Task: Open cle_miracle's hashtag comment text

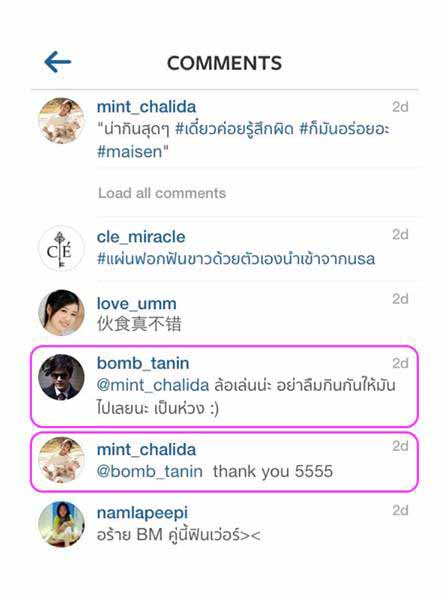Action: click(236, 259)
